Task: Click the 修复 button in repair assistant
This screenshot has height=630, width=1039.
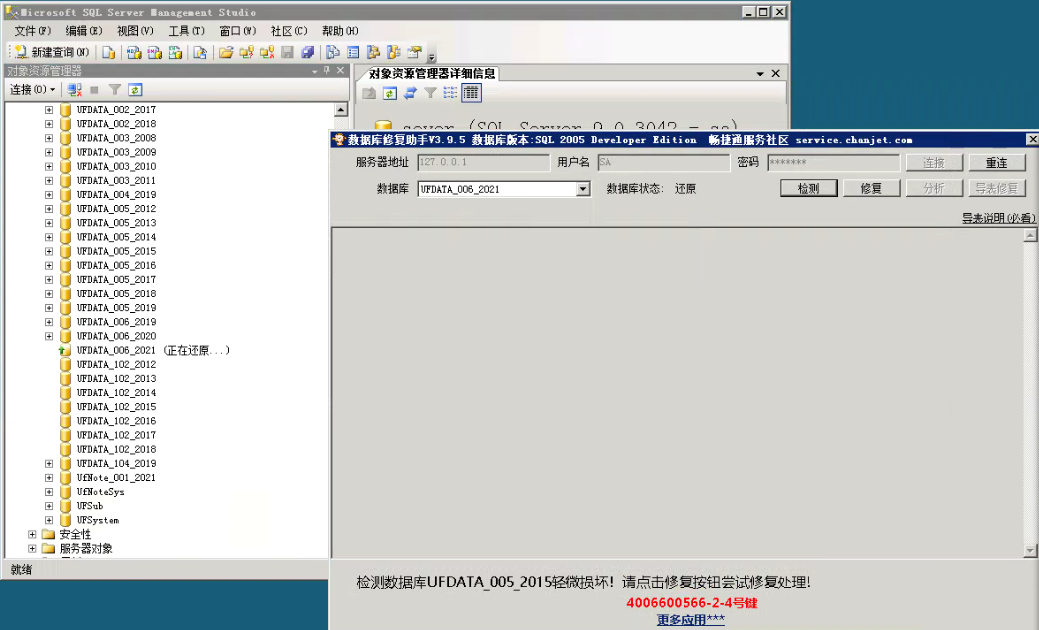Action: [x=871, y=189]
